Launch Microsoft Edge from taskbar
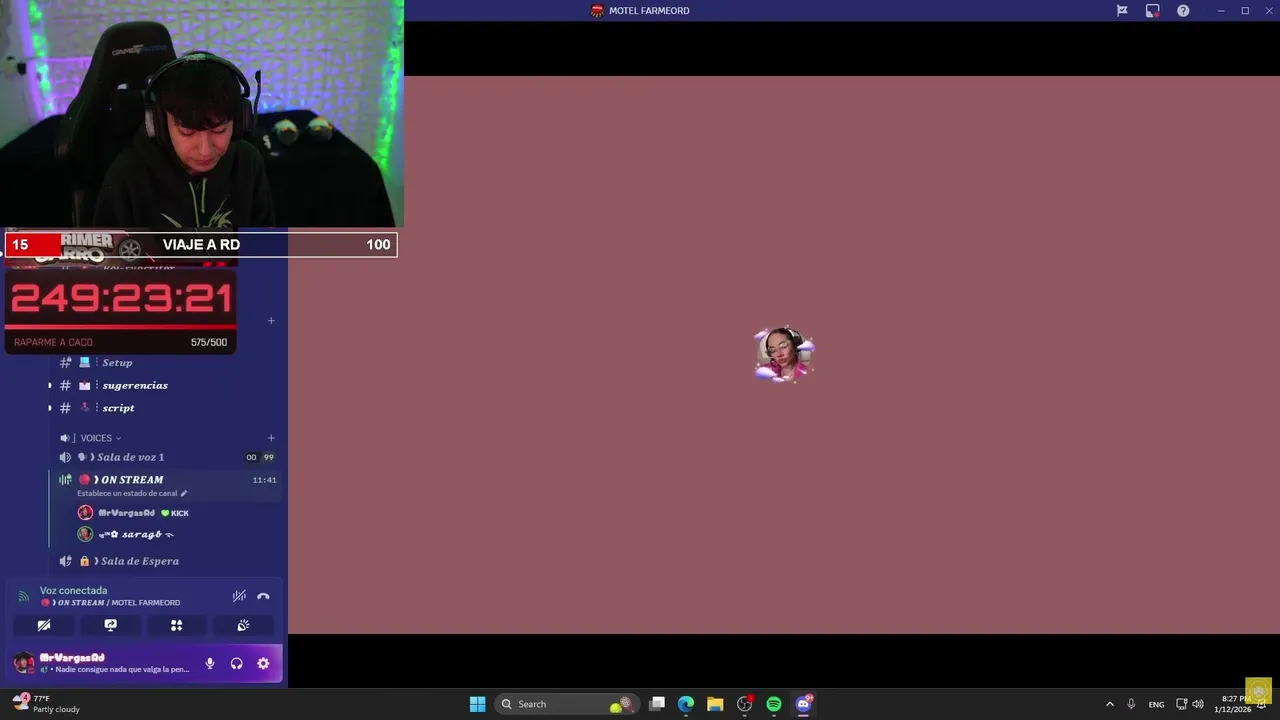Screen dimensions: 1280x720 tap(686, 704)
